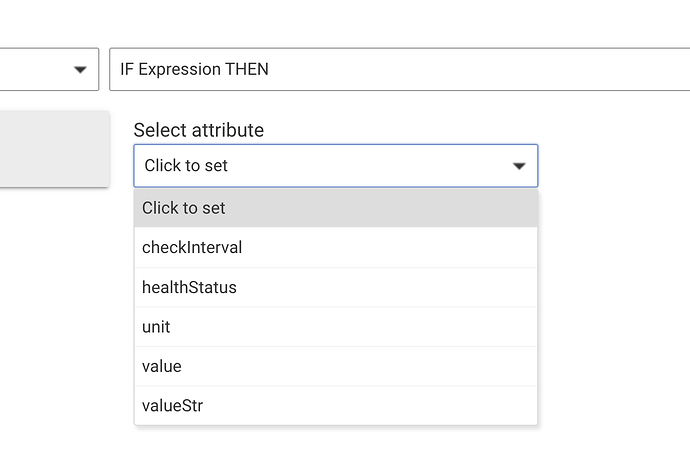Focus the expression text box reading 'IF Expression THEN'
Image resolution: width=690 pixels, height=455 pixels.
398,70
